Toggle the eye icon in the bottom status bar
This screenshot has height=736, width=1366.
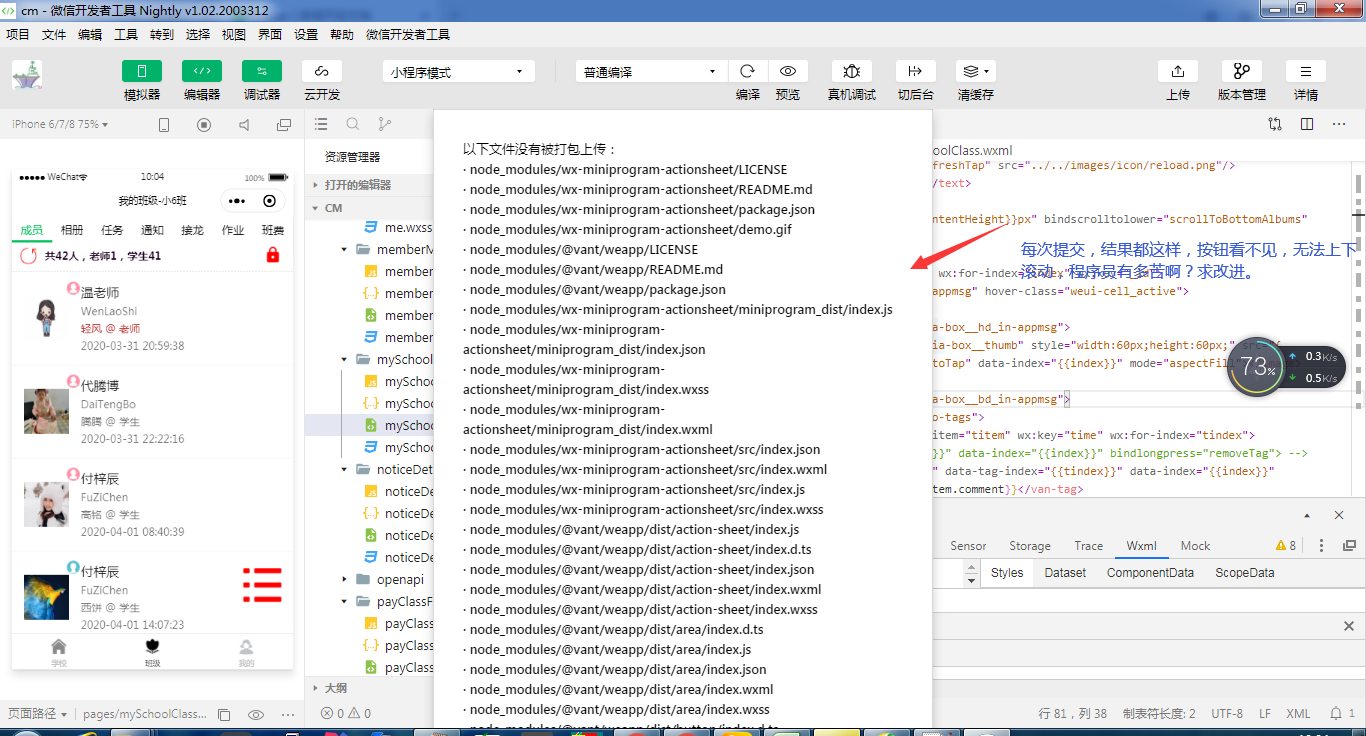coord(256,715)
